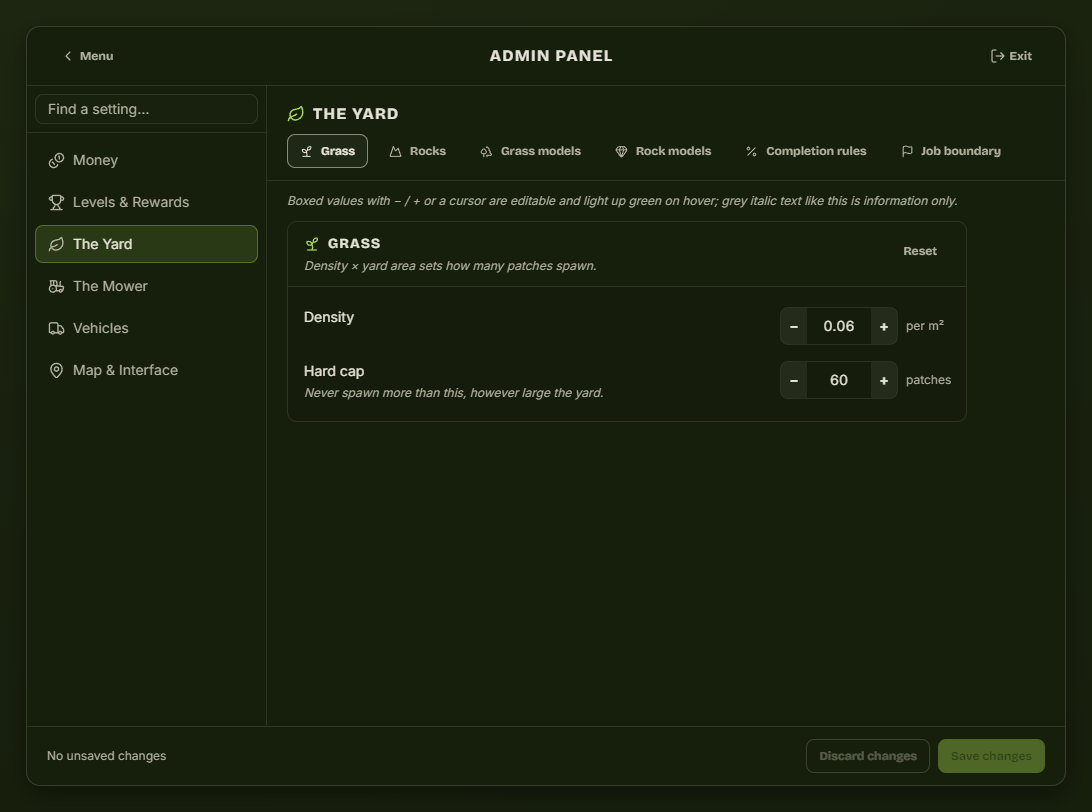This screenshot has height=812, width=1092.
Task: Click the sprout icon in GRASS card header
Action: (x=312, y=244)
